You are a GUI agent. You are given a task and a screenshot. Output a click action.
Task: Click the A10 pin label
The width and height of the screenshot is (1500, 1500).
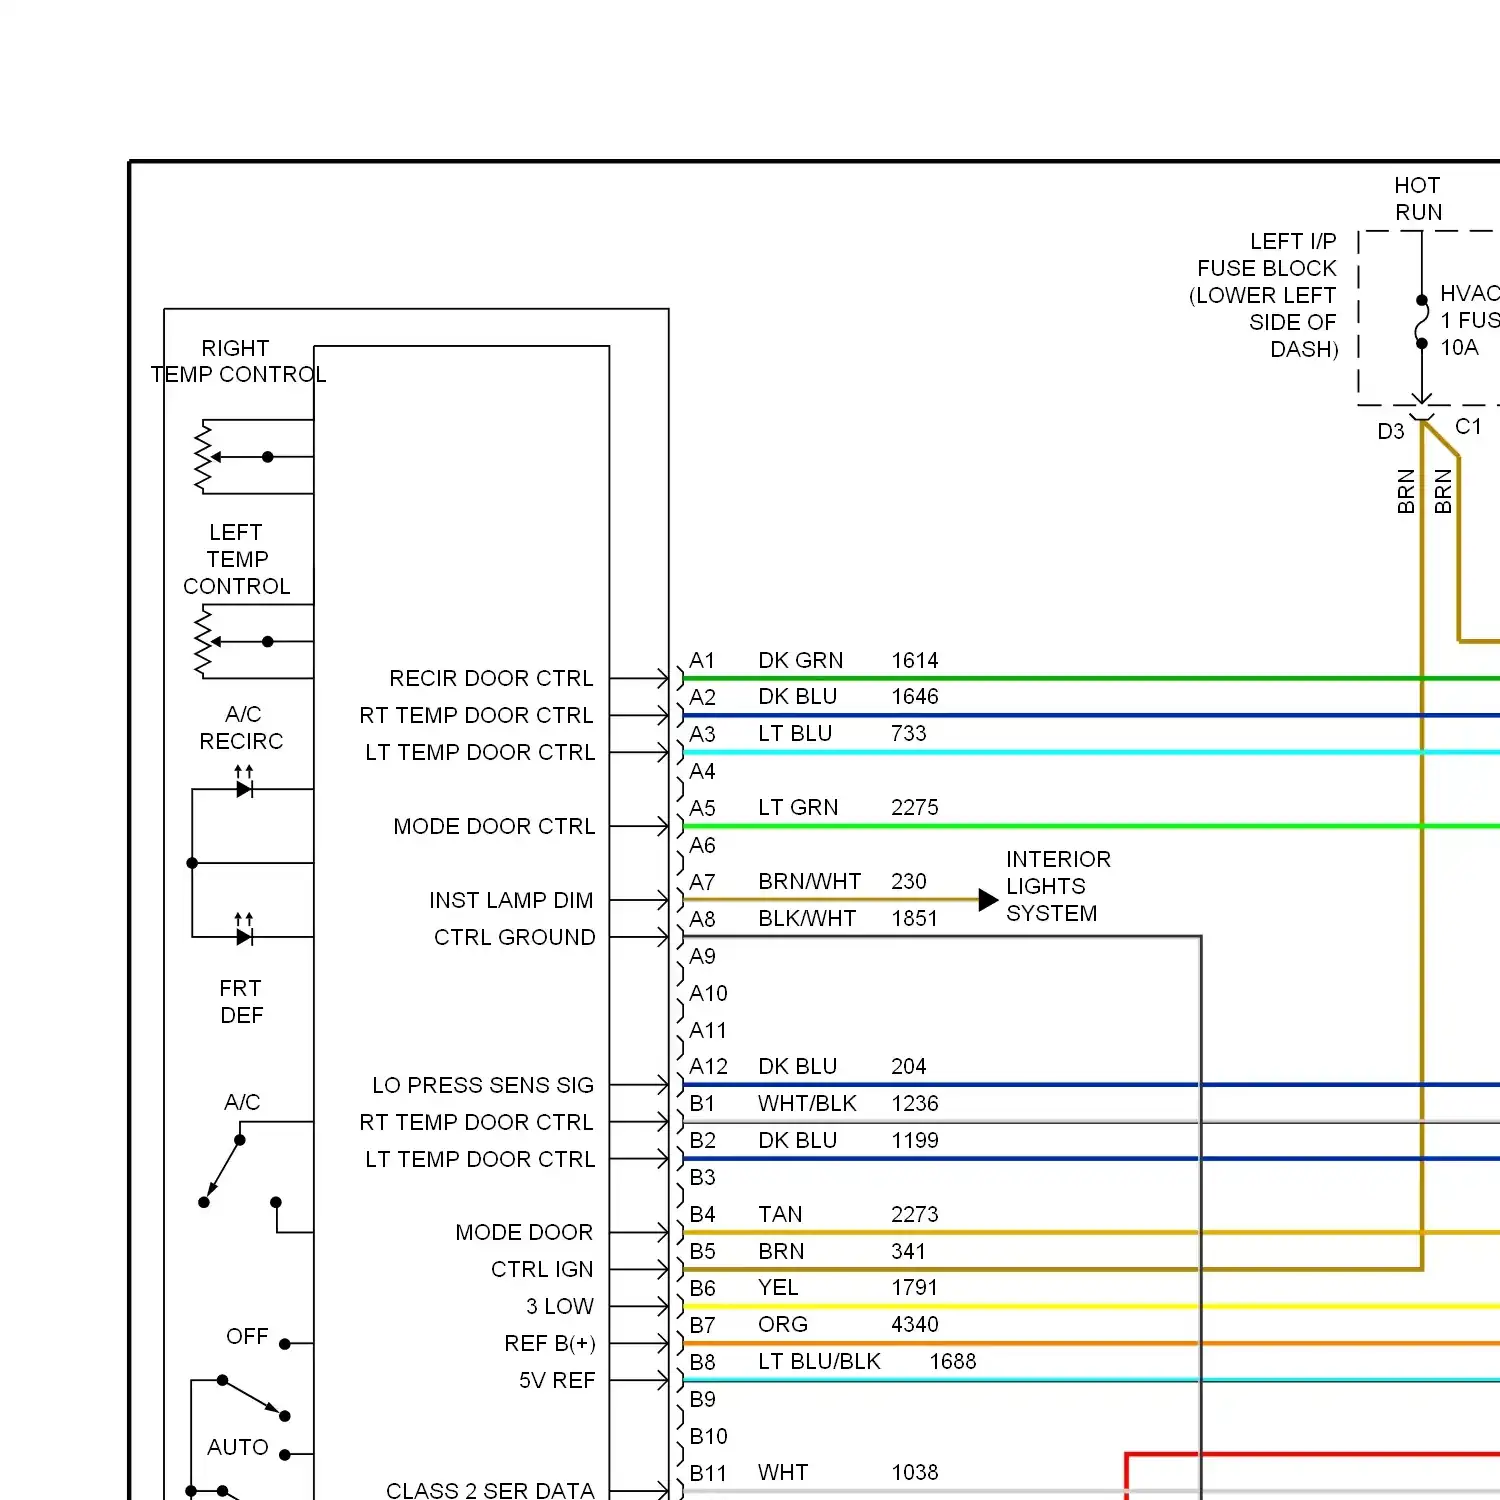tap(708, 993)
